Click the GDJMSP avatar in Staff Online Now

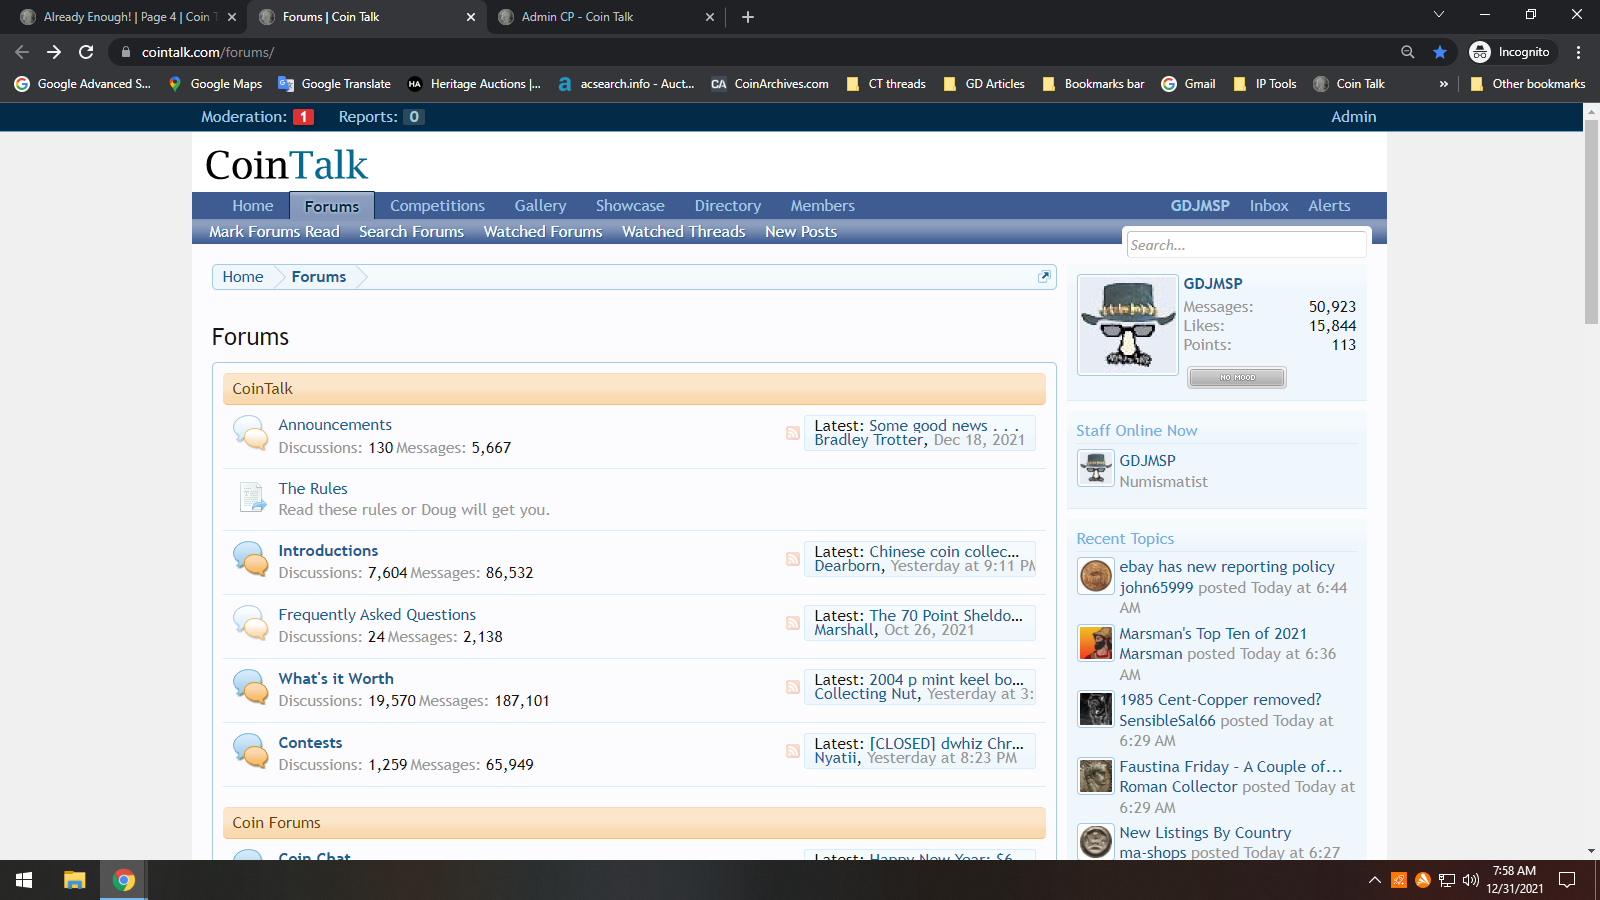(1096, 468)
